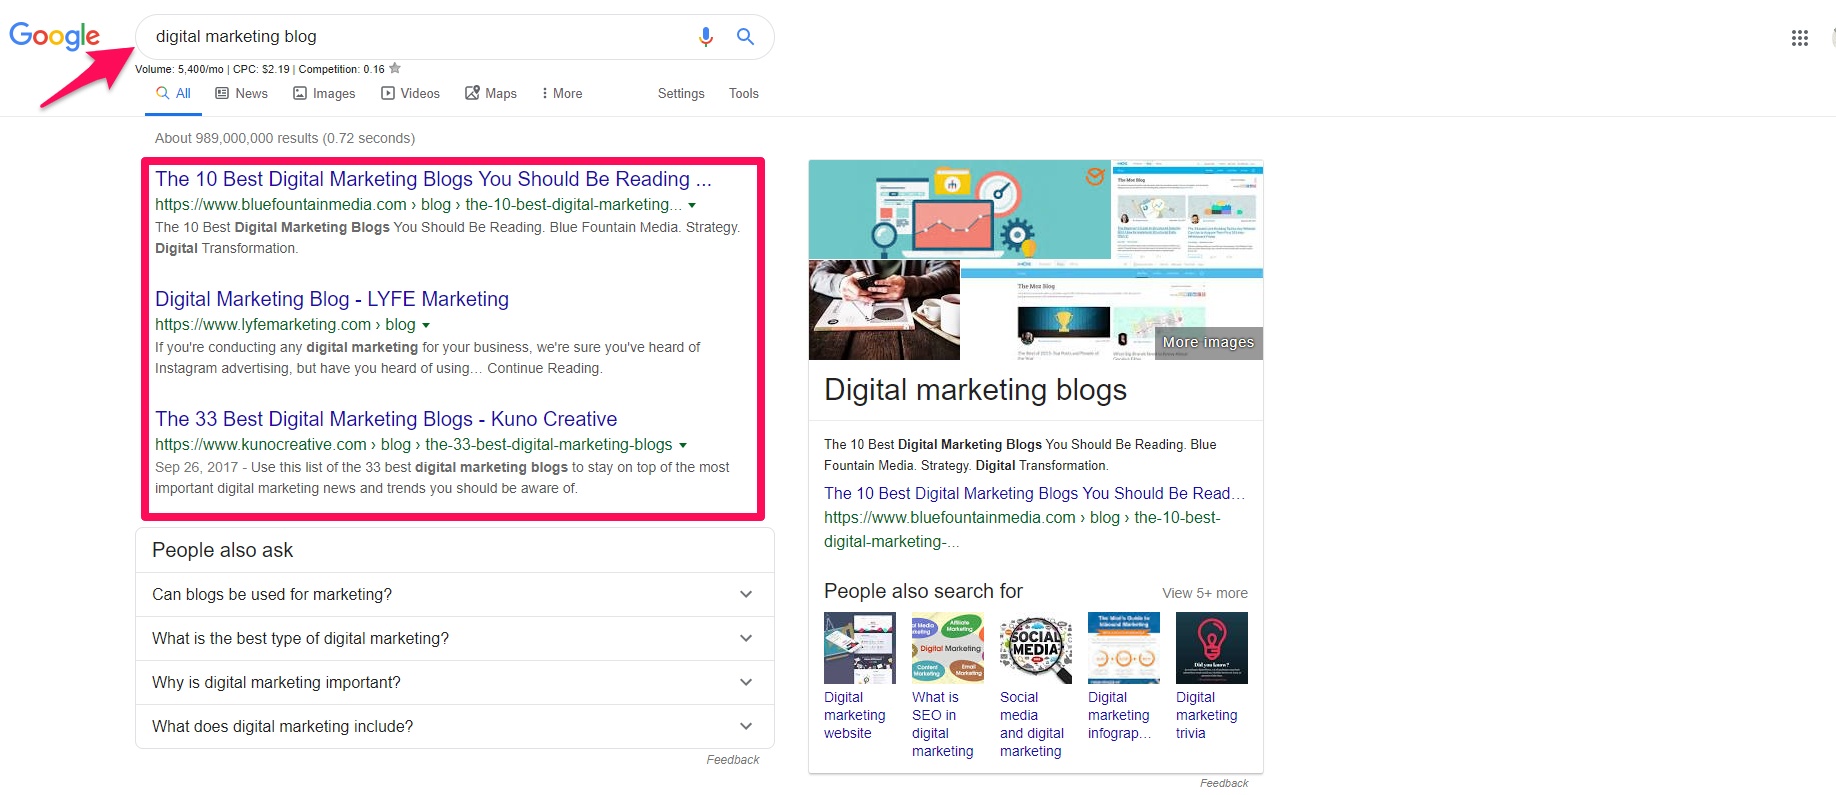Expand 'Why is digital marketing important?'
Image resolution: width=1836 pixels, height=795 pixels.
455,682
